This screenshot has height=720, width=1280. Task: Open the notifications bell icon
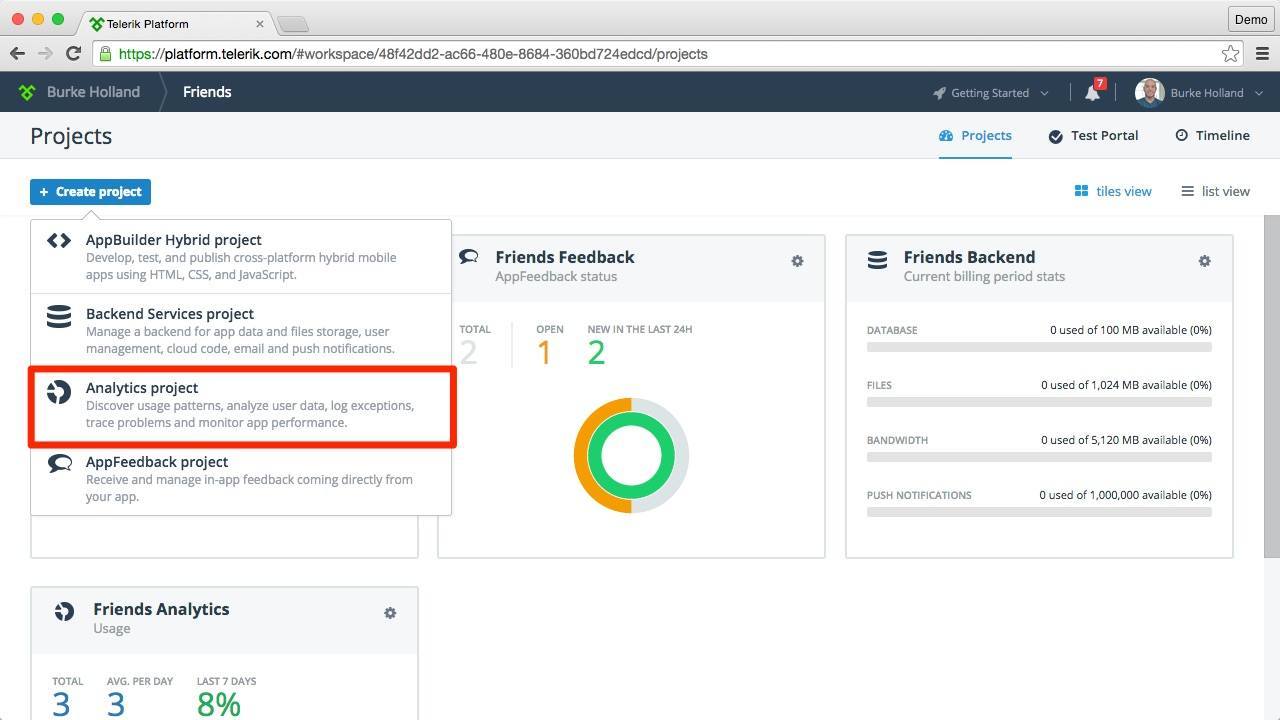click(x=1092, y=93)
